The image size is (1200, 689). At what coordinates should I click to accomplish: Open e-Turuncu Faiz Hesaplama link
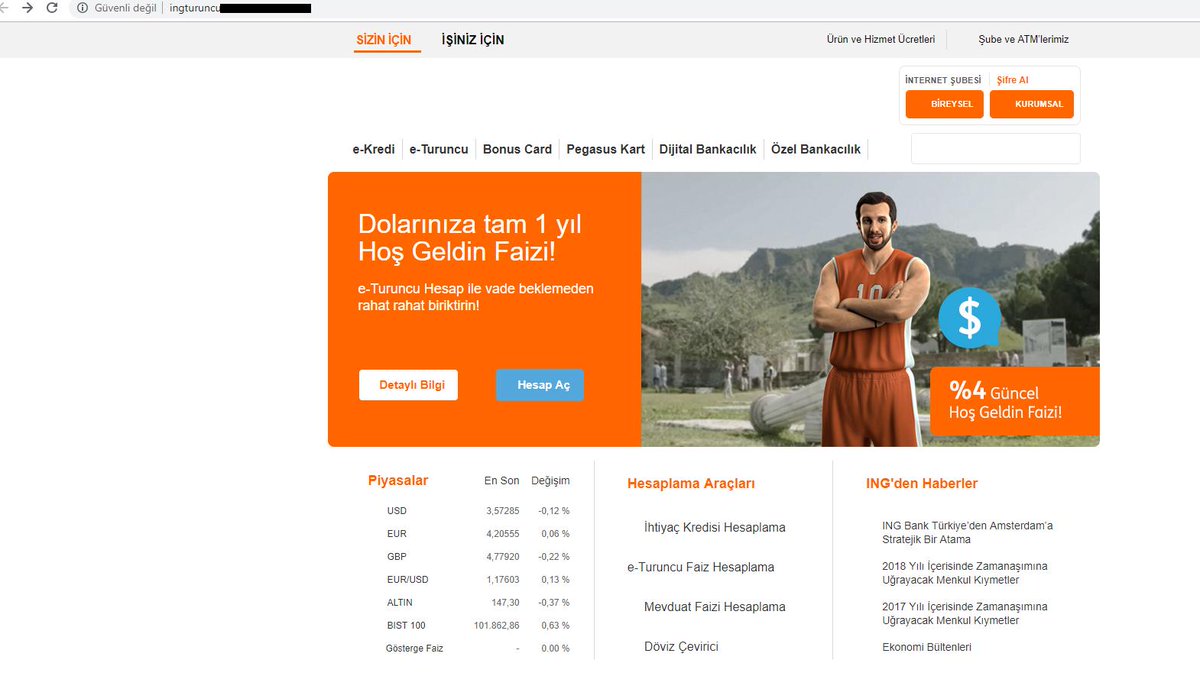[x=701, y=567]
